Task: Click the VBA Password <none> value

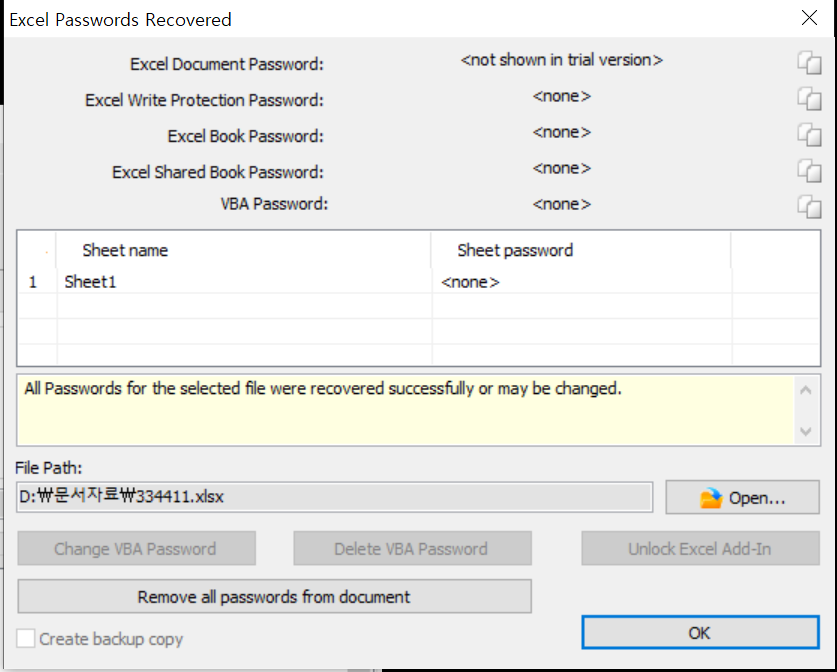Action: [x=562, y=204]
